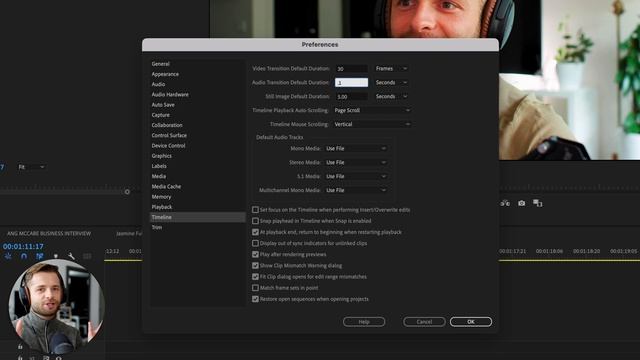
Task: Open Mono Media Use File dropdown
Action: (x=356, y=149)
